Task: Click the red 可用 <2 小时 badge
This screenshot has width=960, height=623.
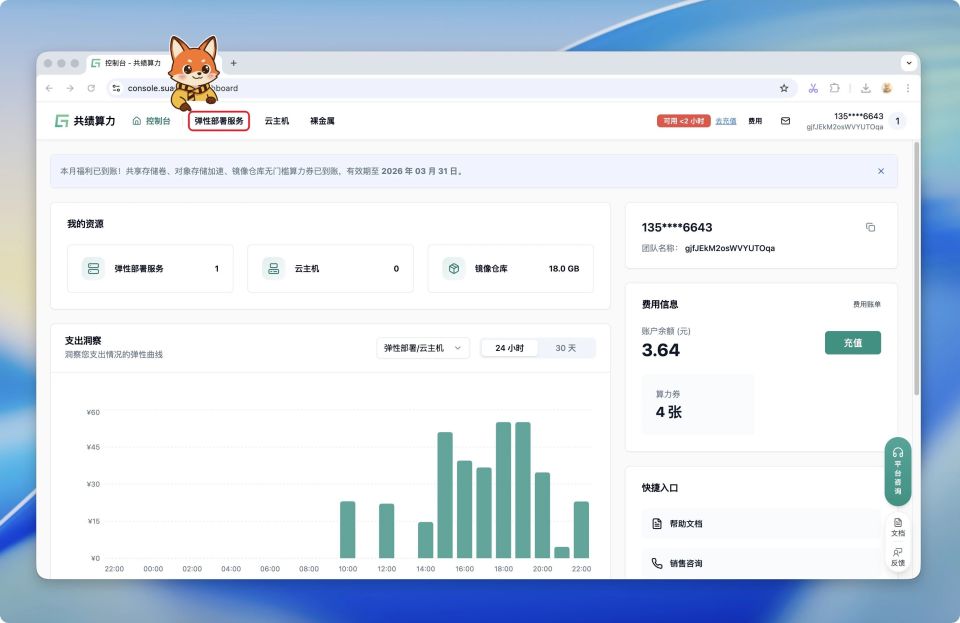Action: pyautogui.click(x=683, y=121)
